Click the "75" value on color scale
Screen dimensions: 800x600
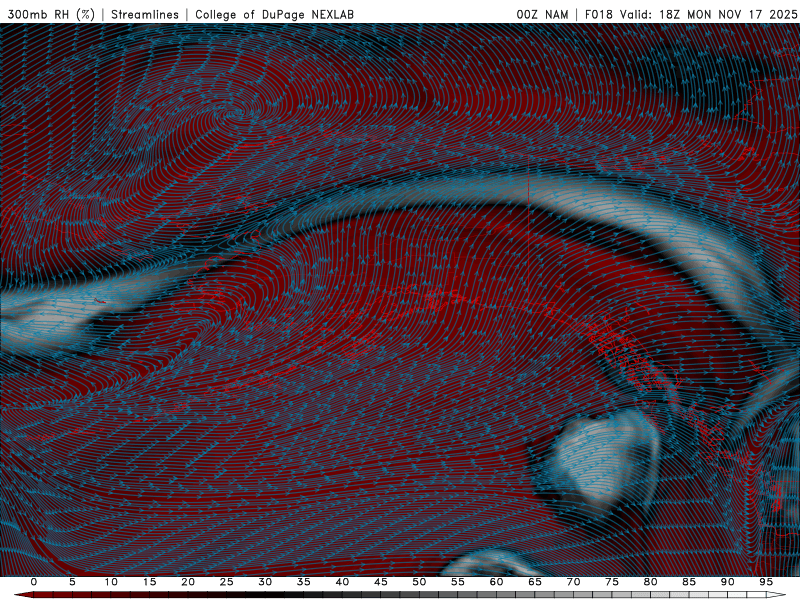pos(612,582)
